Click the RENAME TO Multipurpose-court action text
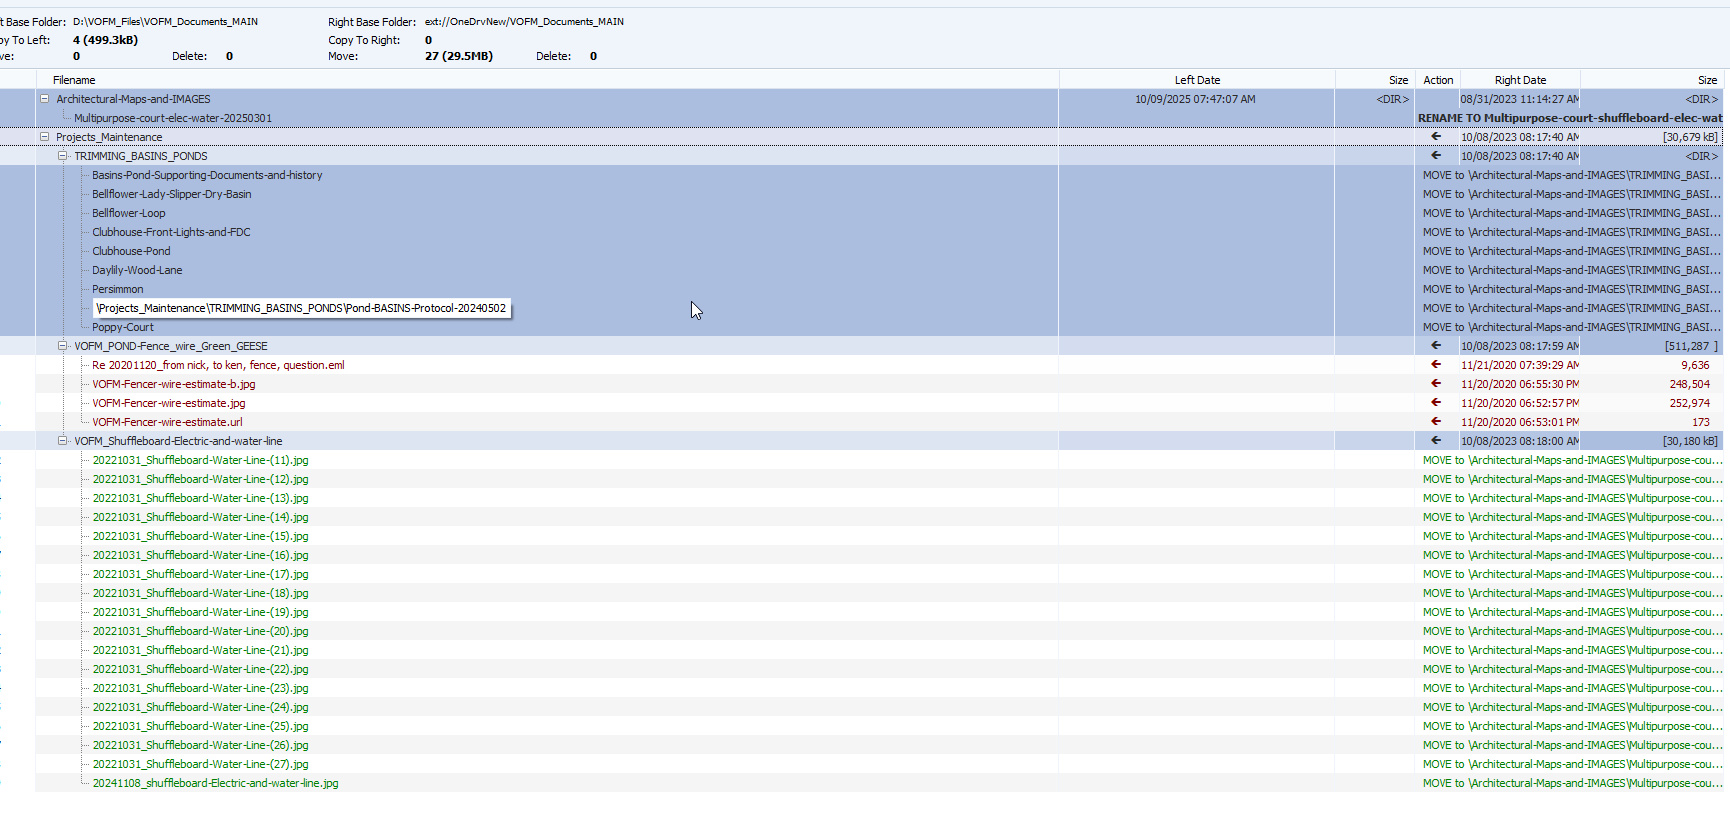The height and width of the screenshot is (819, 1730). (1569, 118)
